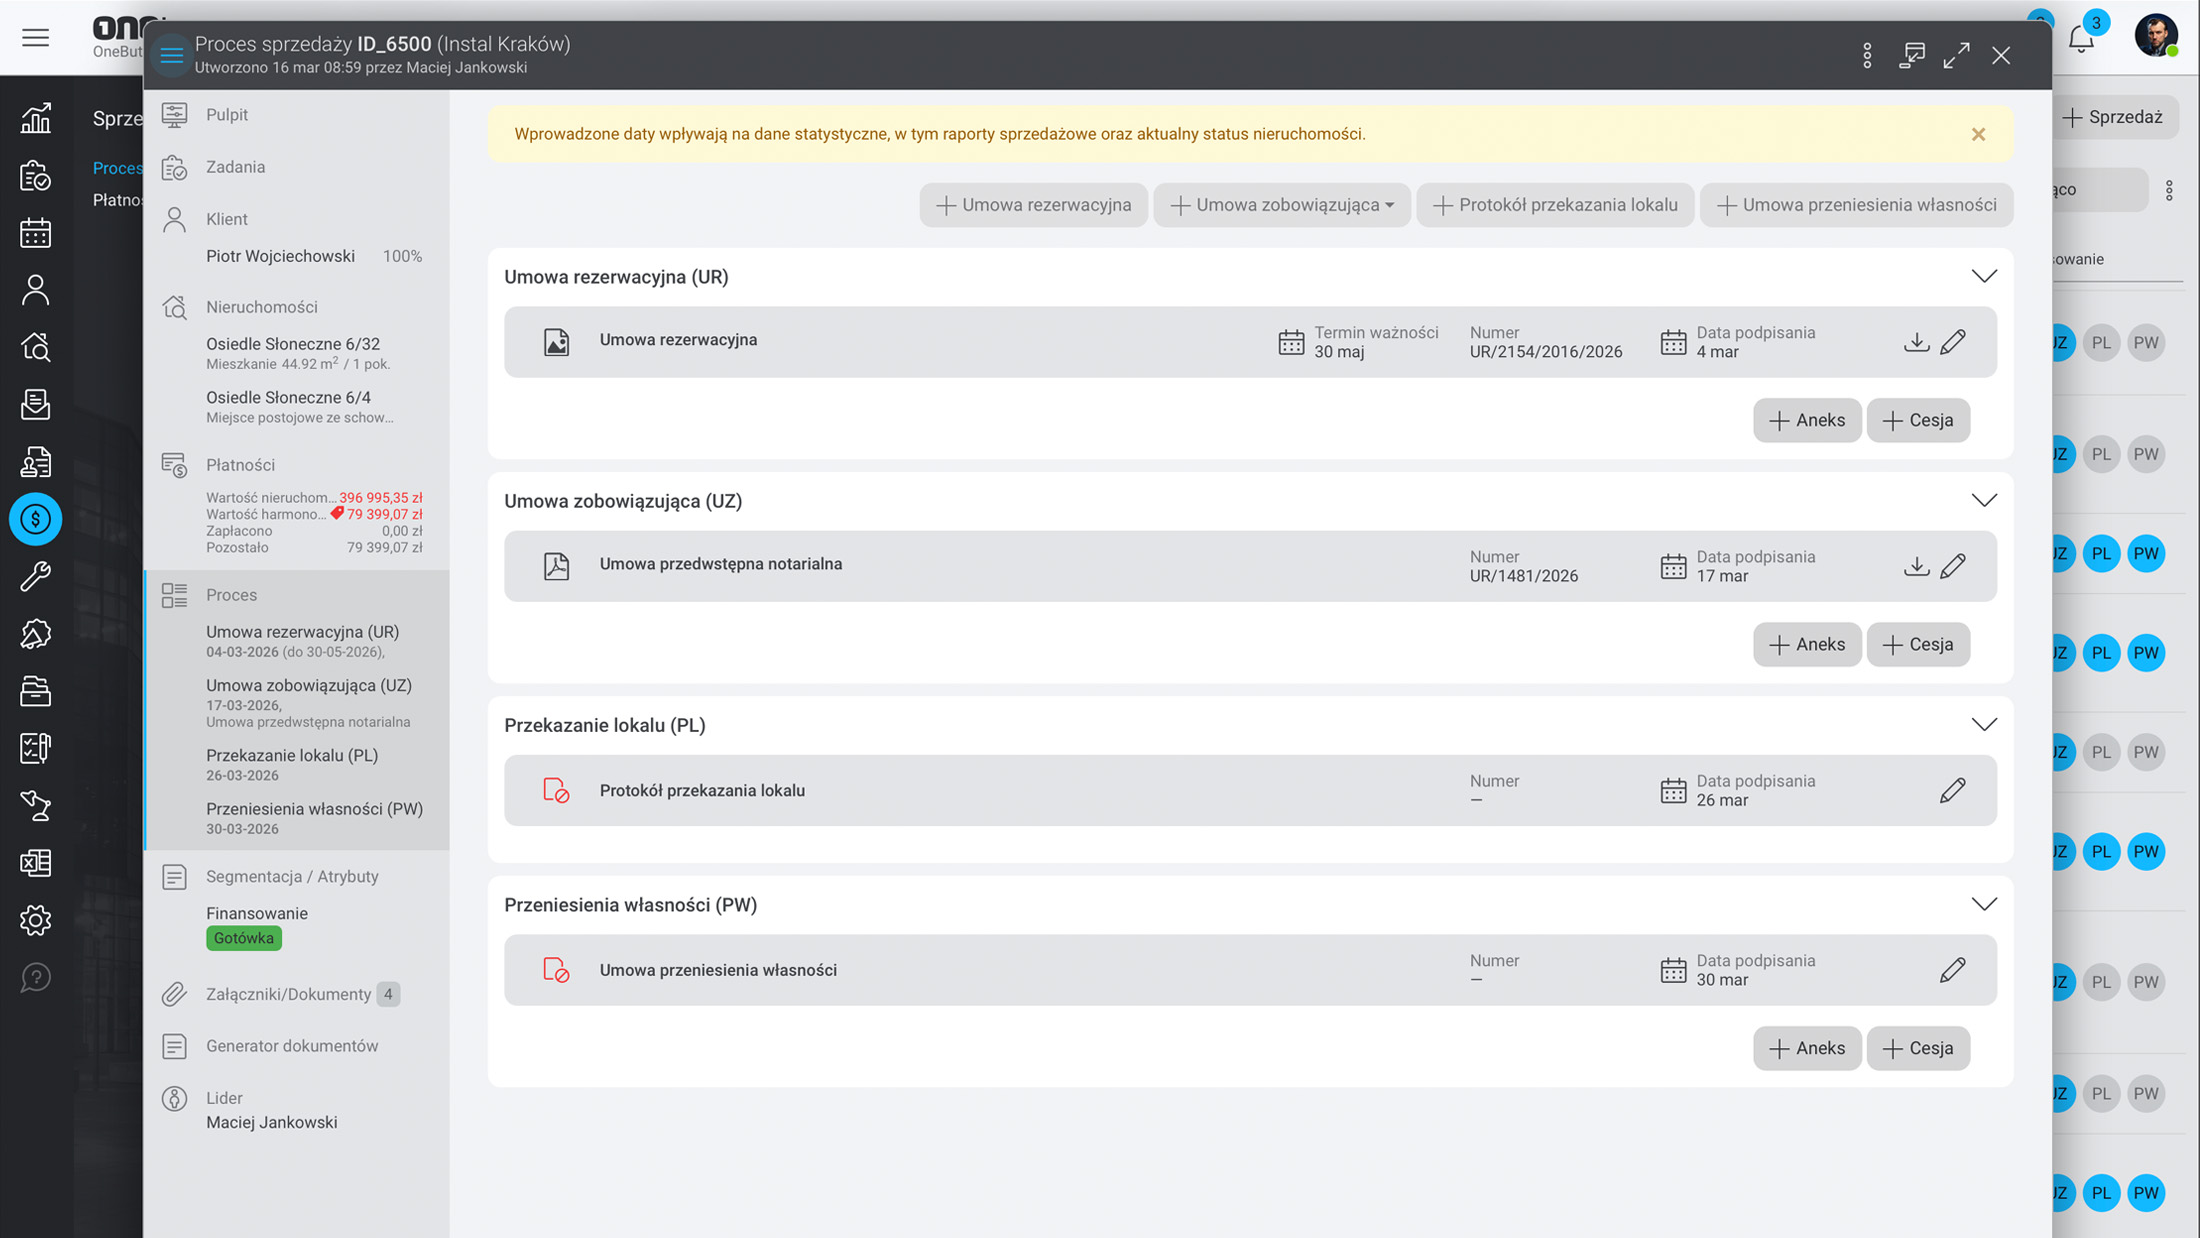Go to Przekazanie lokalu (PL) step in sidebar
This screenshot has width=2200, height=1238.
[x=292, y=756]
